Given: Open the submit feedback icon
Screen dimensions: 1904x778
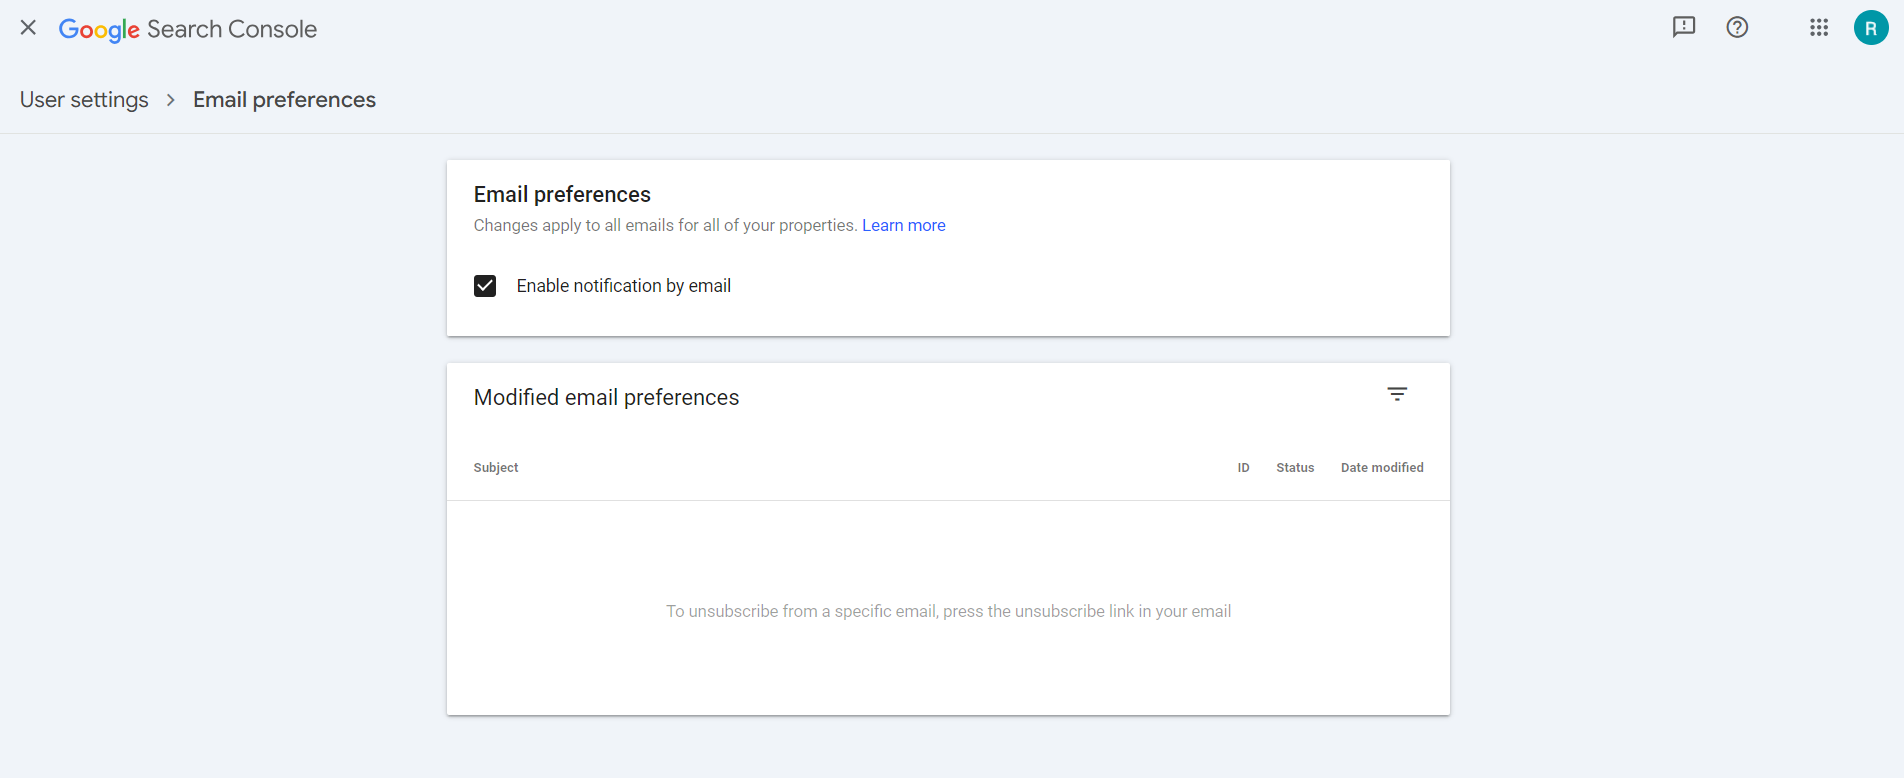Looking at the screenshot, I should pos(1684,27).
